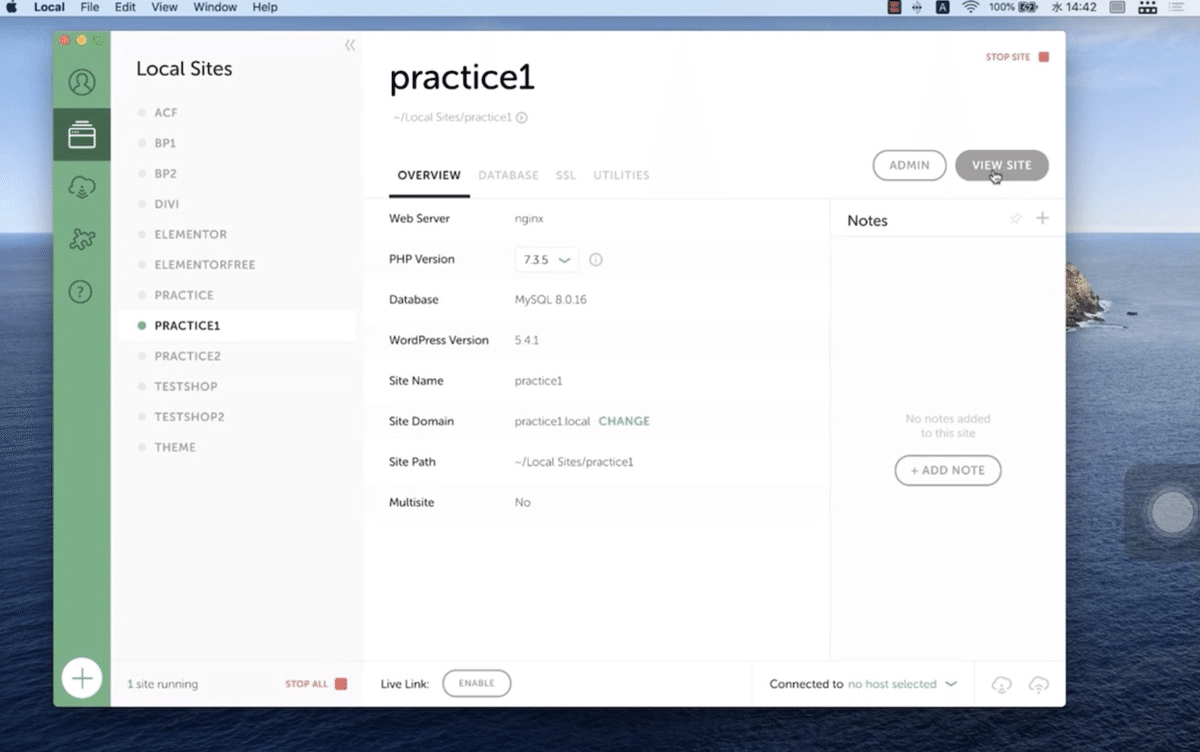The height and width of the screenshot is (752, 1200).
Task: Click the ~/Local Sites/practice1 path under title
Action: click(453, 117)
